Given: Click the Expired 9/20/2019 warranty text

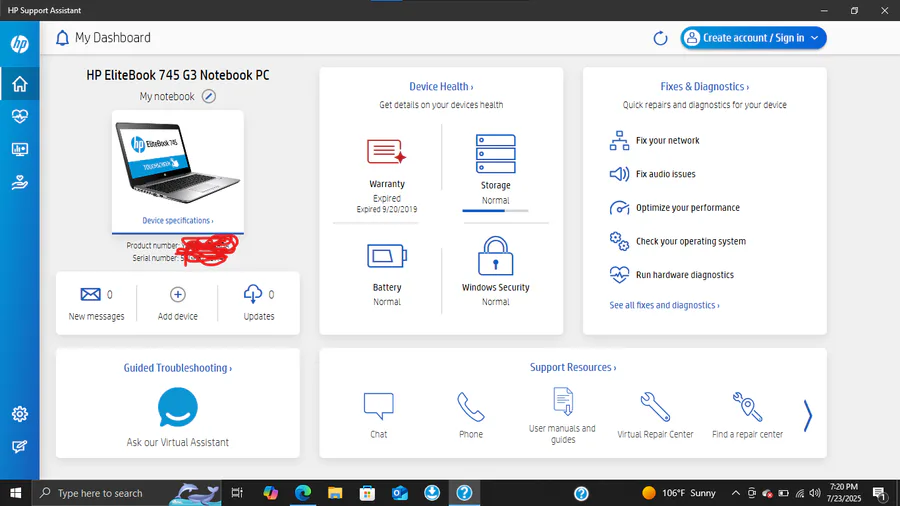Looking at the screenshot, I should 387,209.
